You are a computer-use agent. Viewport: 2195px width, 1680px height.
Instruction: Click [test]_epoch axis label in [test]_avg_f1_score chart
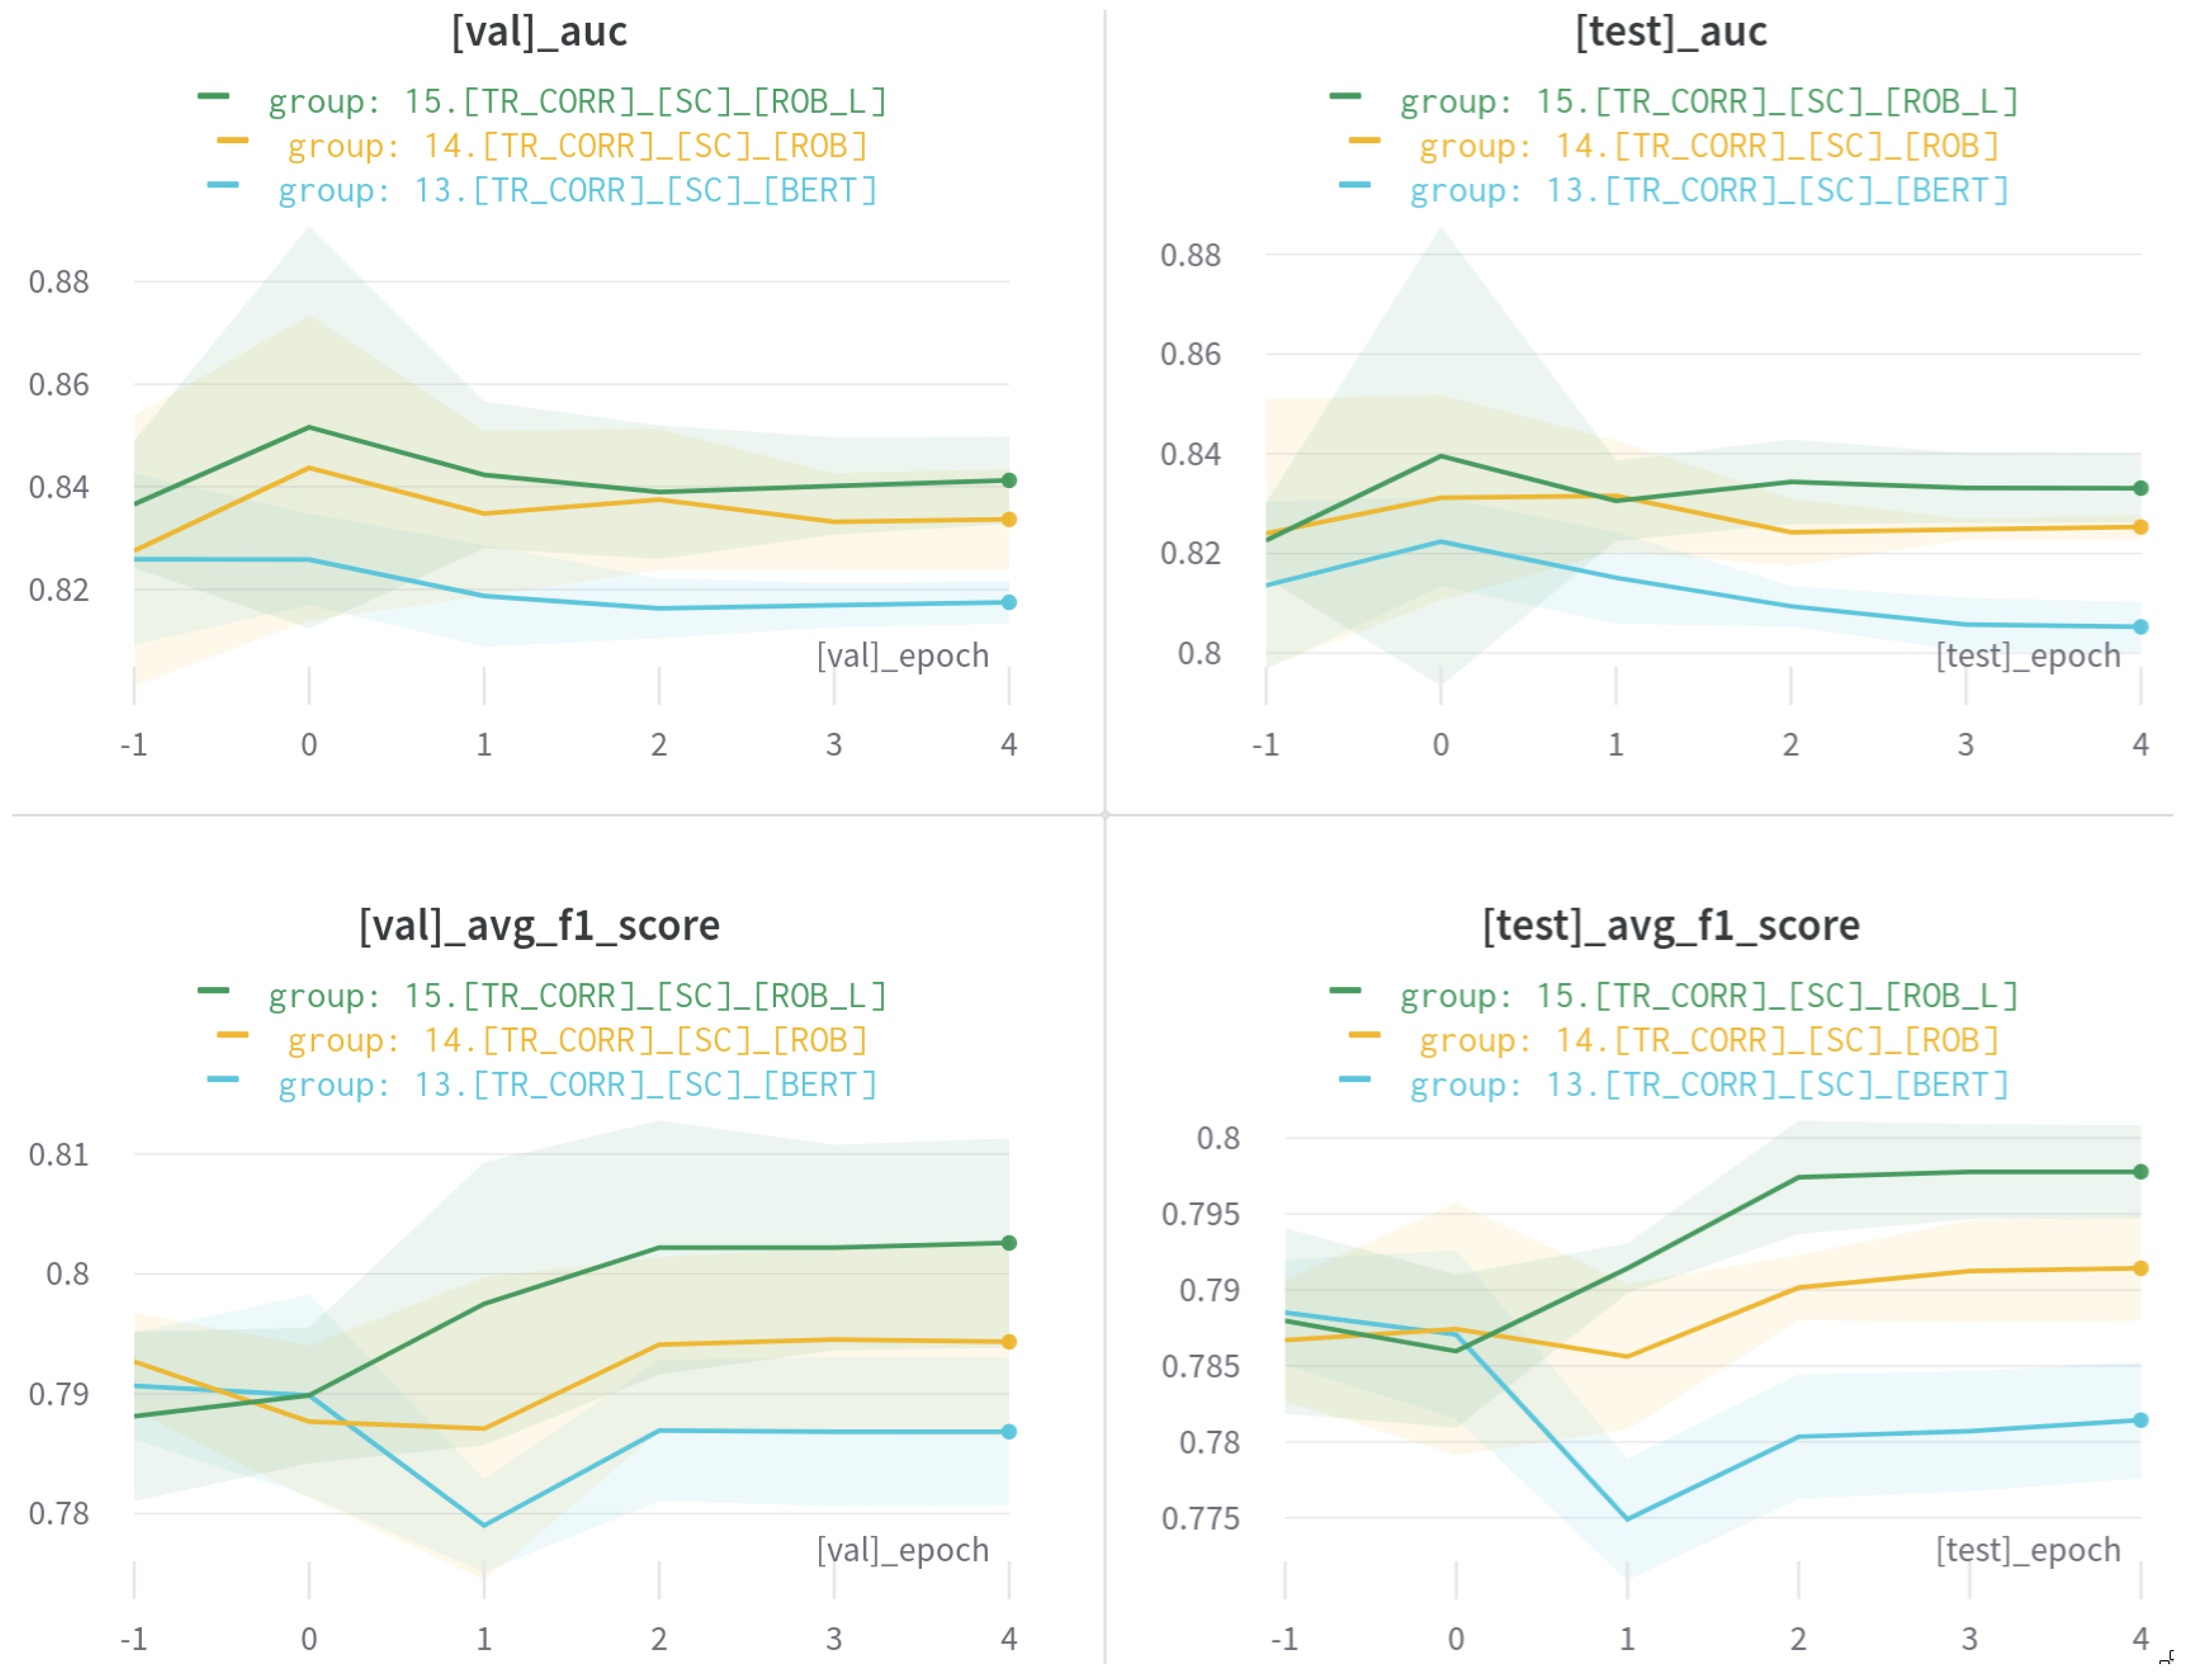2028,1550
